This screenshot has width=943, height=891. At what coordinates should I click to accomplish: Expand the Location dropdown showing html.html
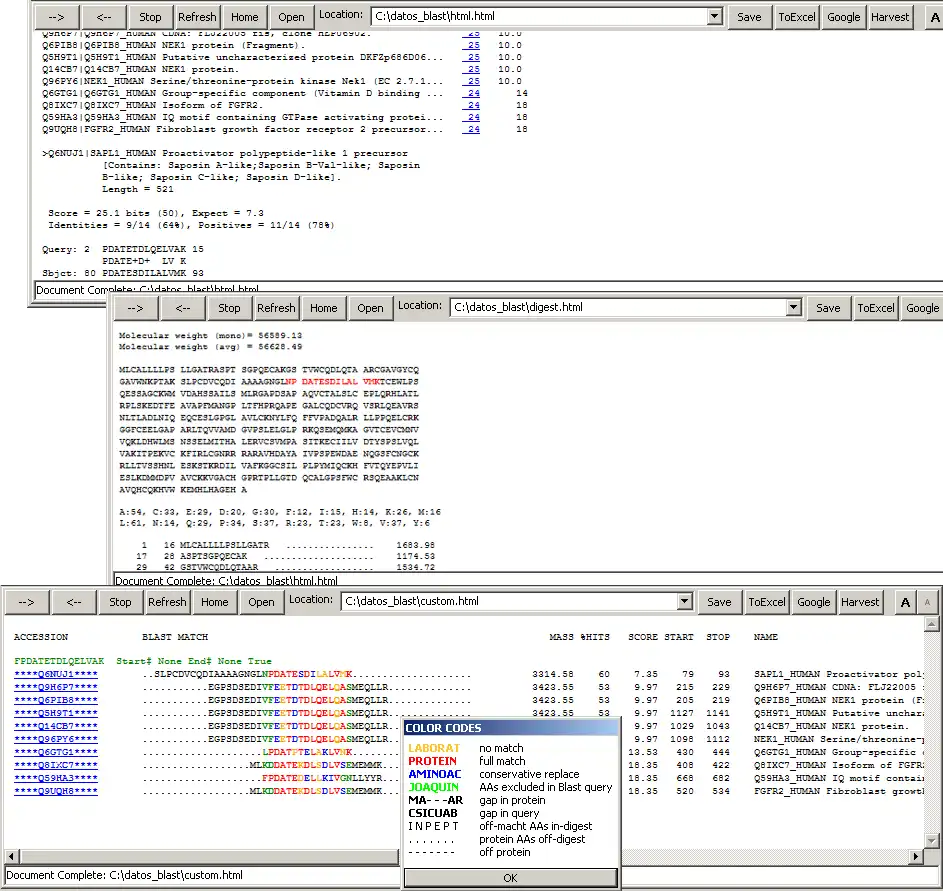pos(714,16)
